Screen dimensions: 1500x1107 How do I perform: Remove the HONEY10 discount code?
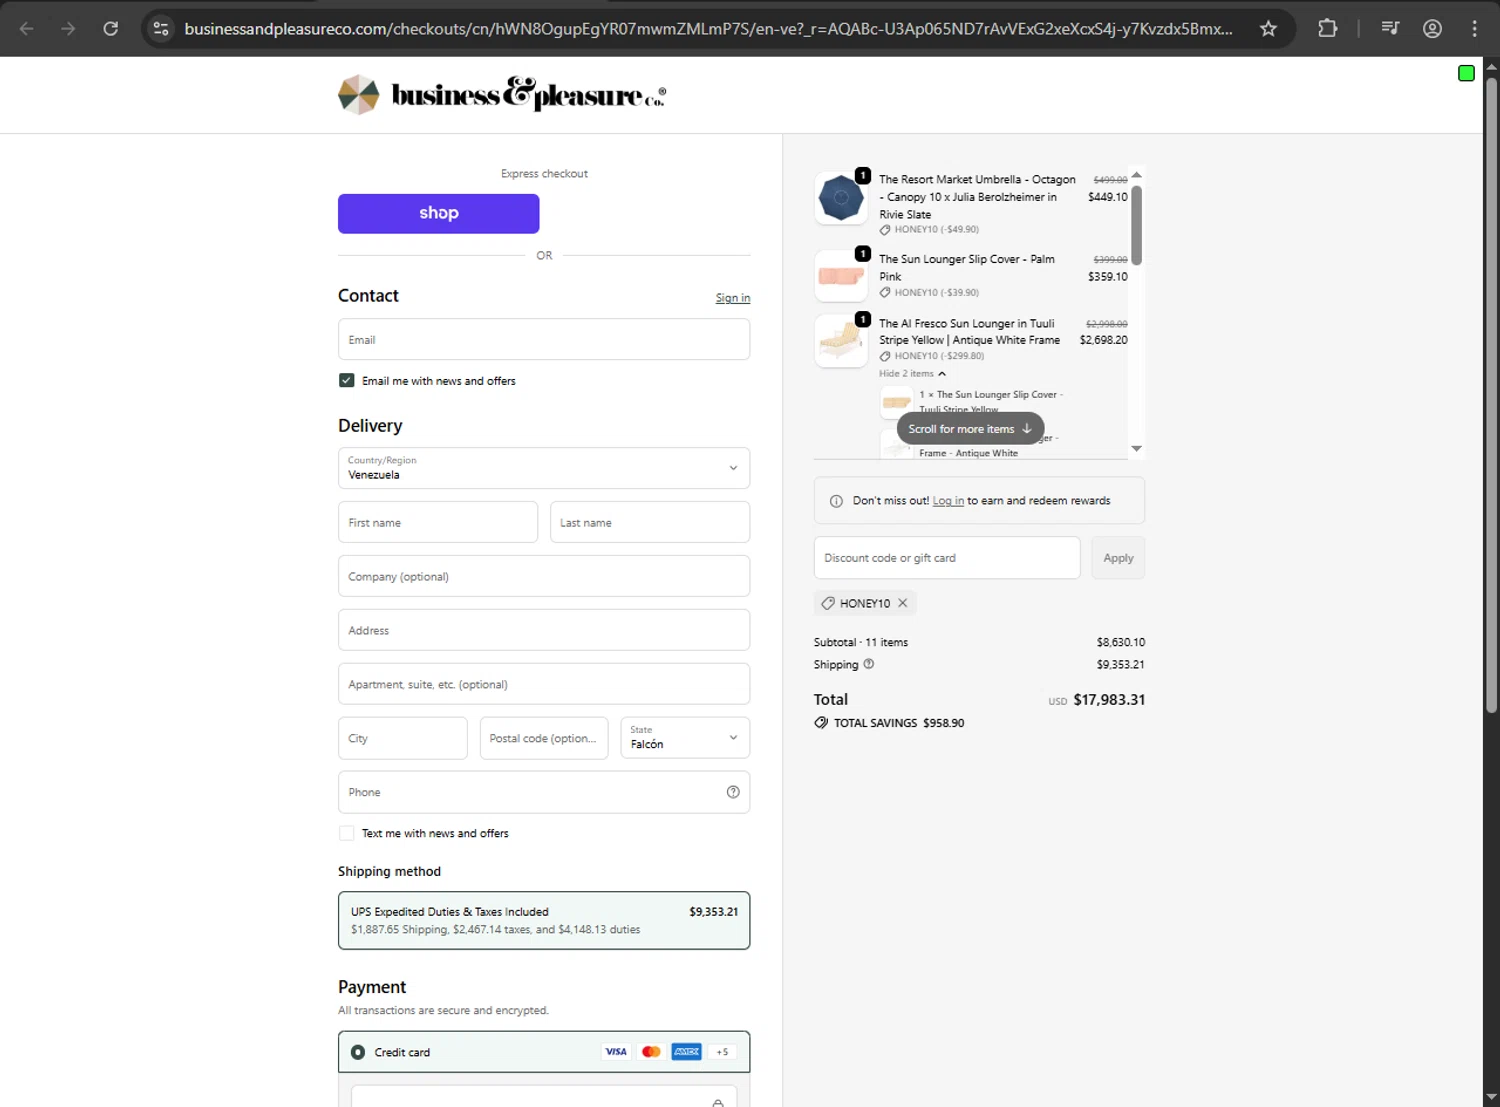[902, 603]
